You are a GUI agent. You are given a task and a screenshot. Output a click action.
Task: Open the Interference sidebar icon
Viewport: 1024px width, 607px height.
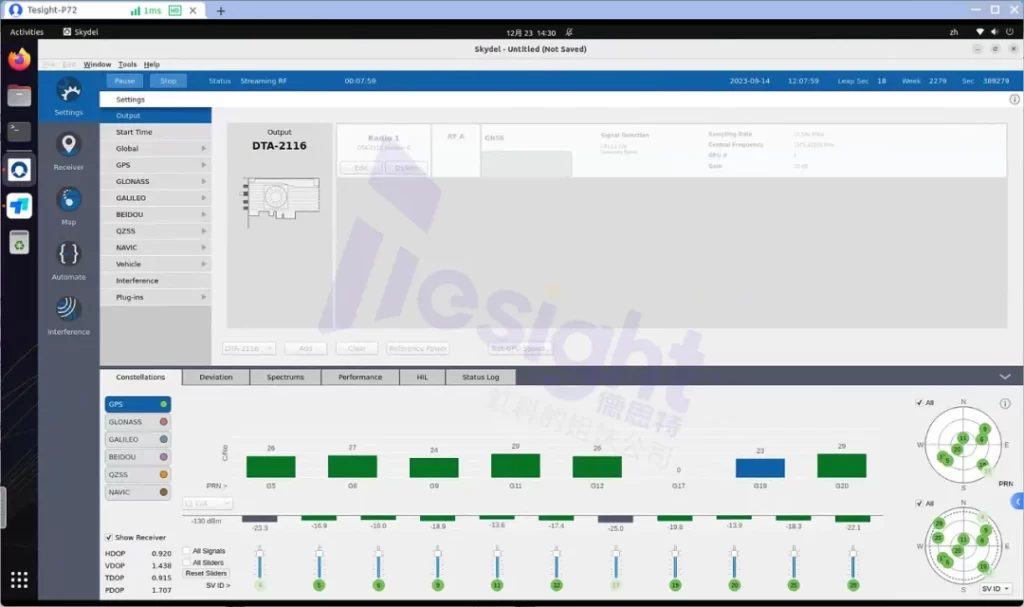coord(68,309)
